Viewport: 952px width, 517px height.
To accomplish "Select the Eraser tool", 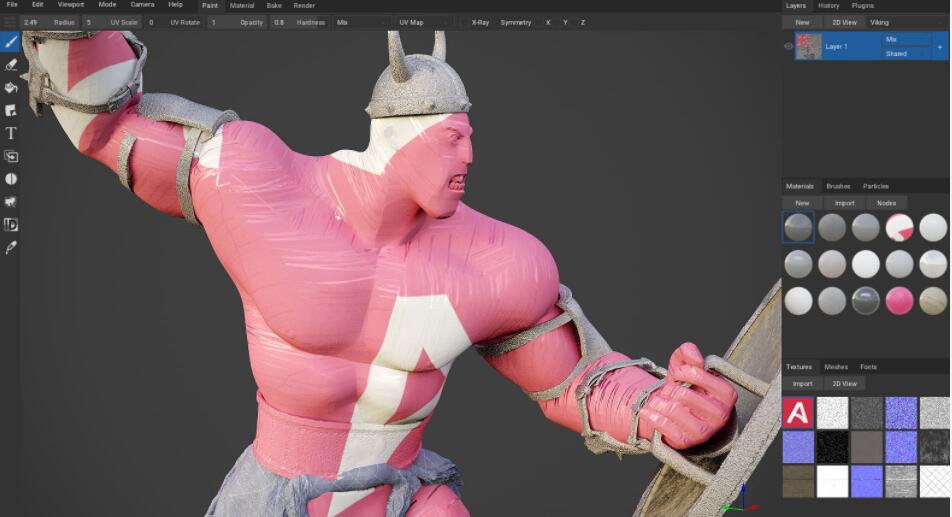I will [11, 65].
